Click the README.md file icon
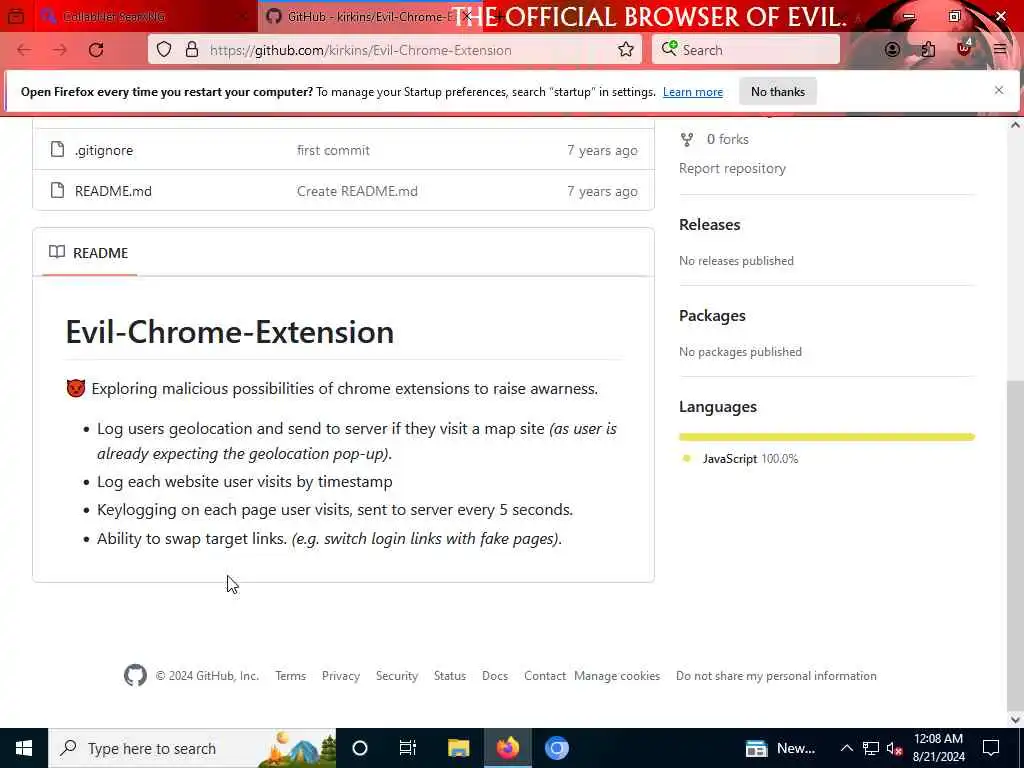Screen dimensions: 1024x768 coord(57,191)
